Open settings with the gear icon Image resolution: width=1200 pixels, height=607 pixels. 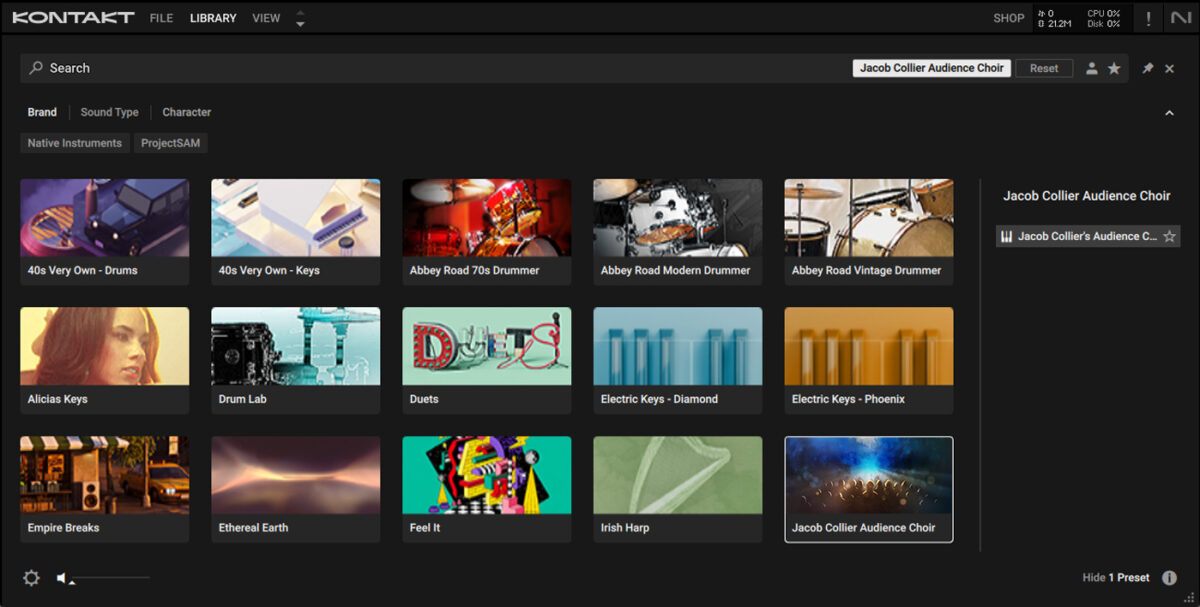pyautogui.click(x=32, y=578)
